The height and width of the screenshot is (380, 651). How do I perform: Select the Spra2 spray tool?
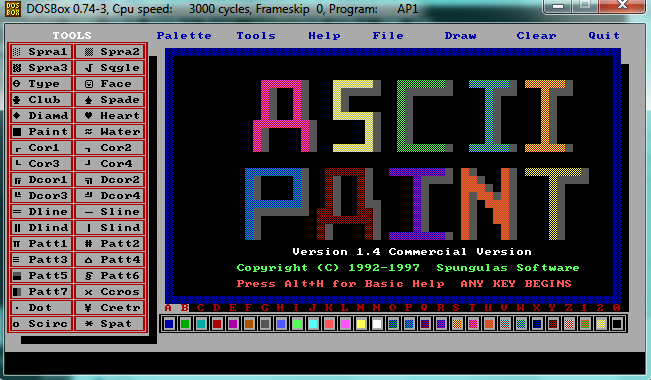pos(110,51)
